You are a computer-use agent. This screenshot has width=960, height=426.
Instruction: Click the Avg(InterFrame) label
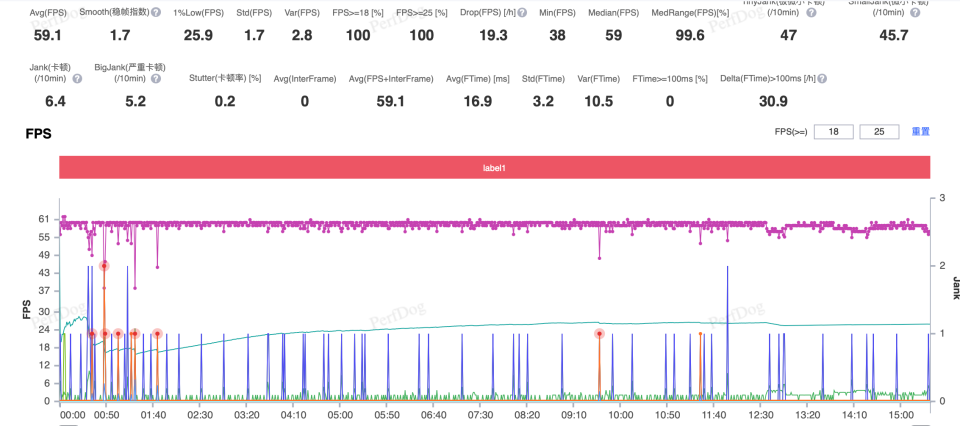[x=305, y=79]
